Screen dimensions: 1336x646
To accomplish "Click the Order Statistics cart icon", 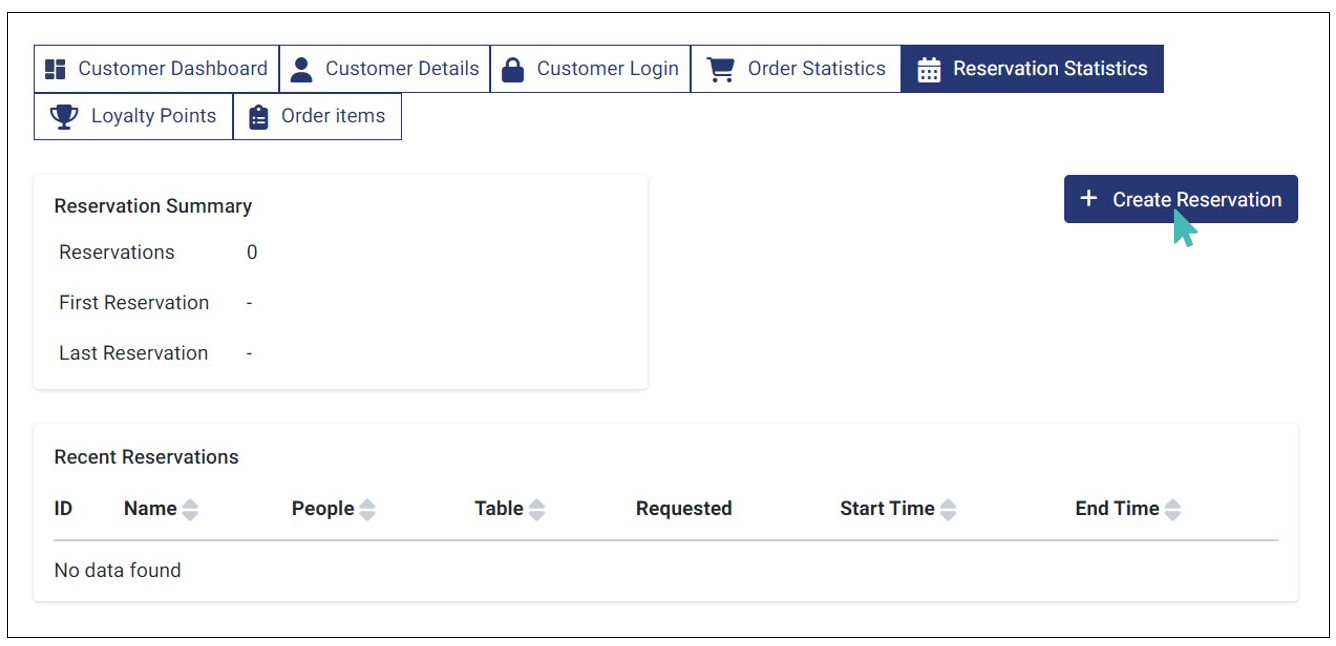I will (x=720, y=69).
